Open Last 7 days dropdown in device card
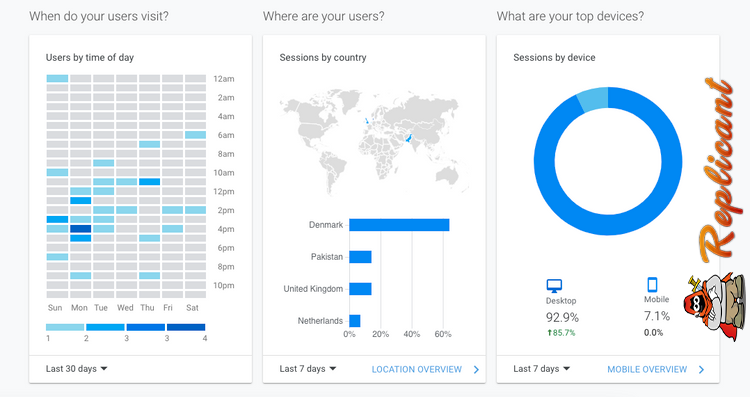 541,369
